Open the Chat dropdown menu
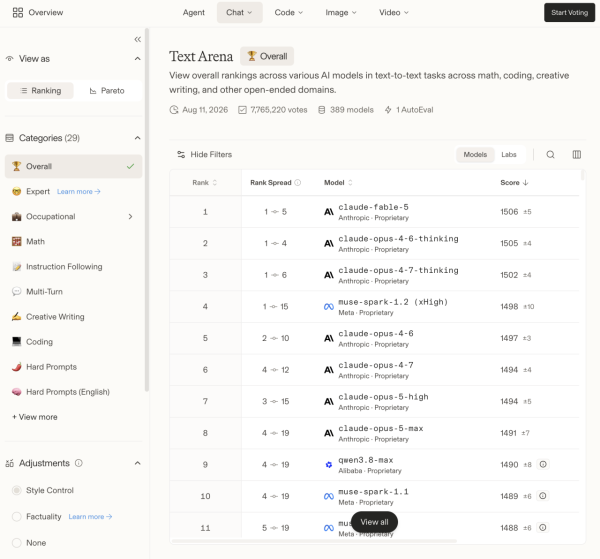Screen dimensions: 600x559 pyautogui.click(x=240, y=13)
